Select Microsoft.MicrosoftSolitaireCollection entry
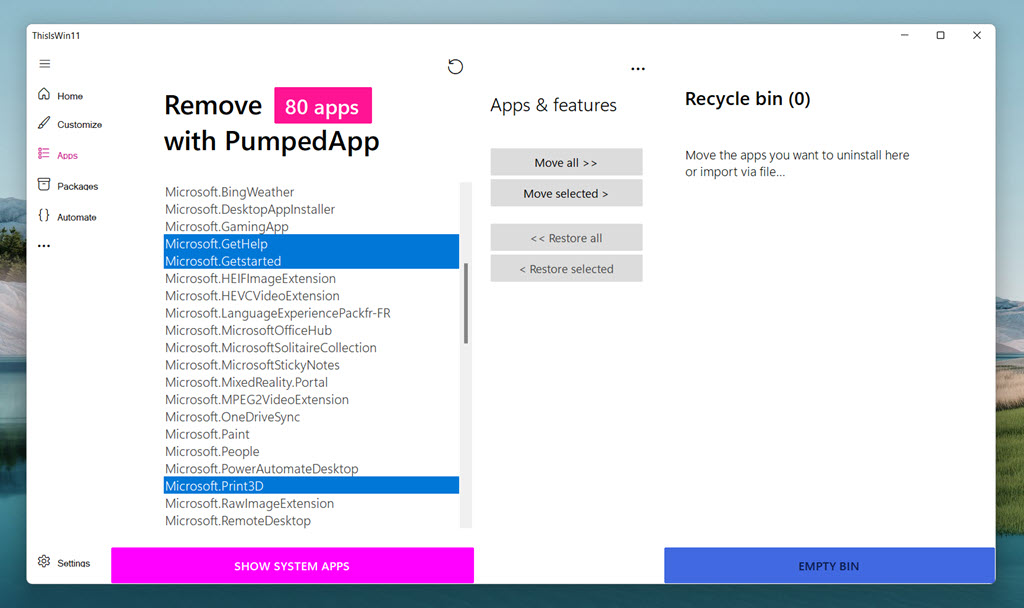The width and height of the screenshot is (1024, 608). [x=311, y=347]
